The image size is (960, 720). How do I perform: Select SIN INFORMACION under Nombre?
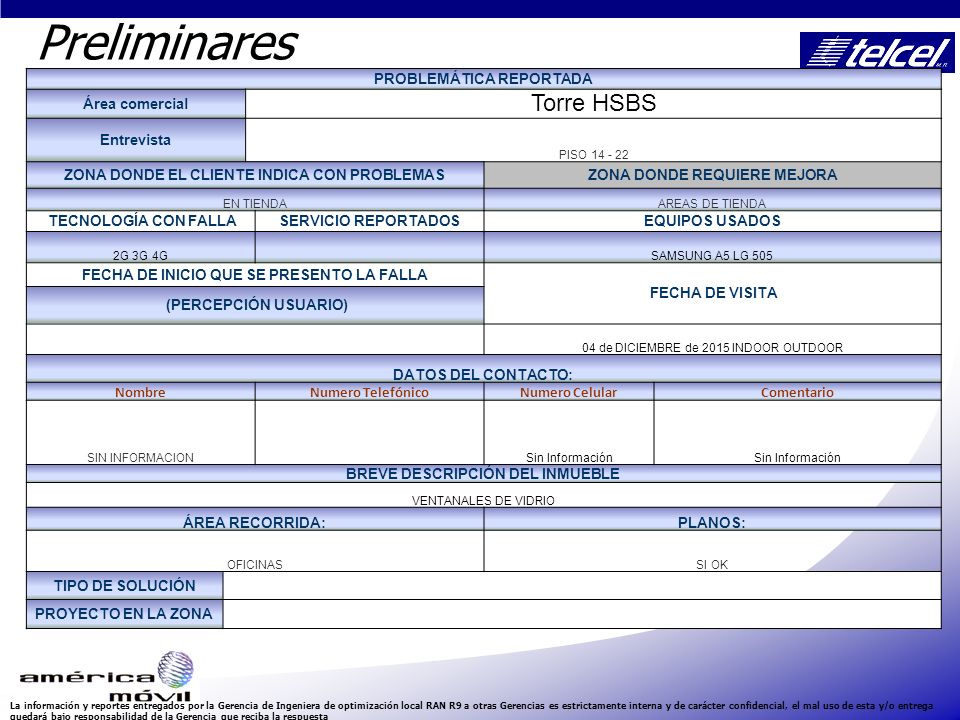(x=140, y=457)
